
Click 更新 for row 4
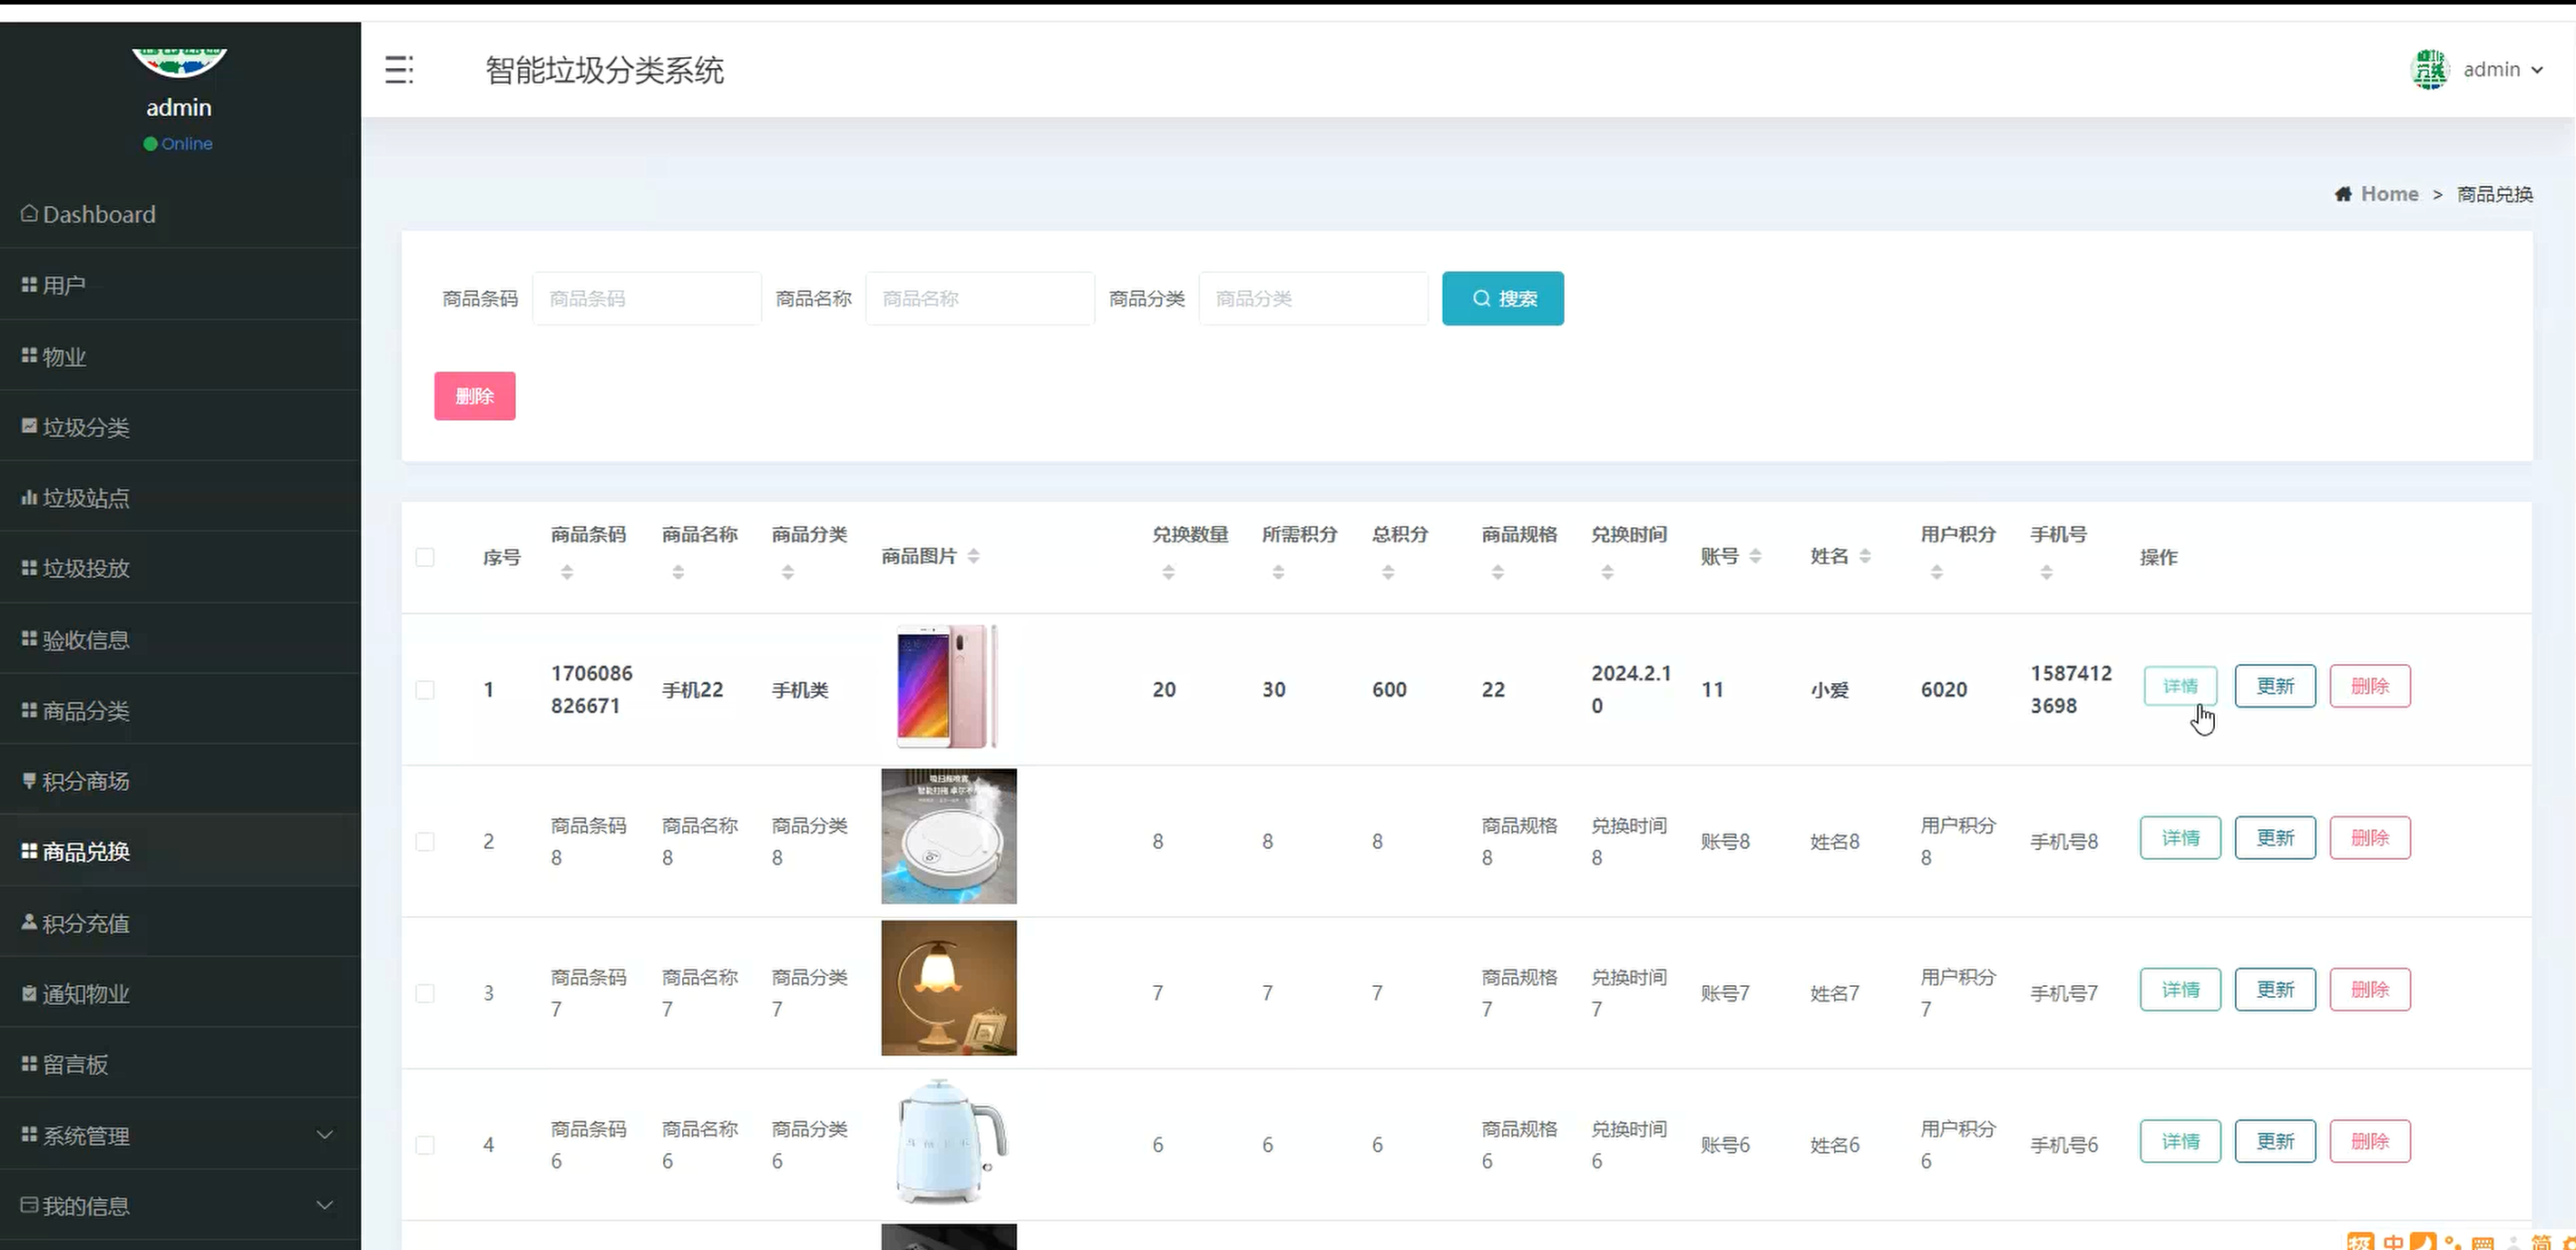[x=2275, y=1141]
